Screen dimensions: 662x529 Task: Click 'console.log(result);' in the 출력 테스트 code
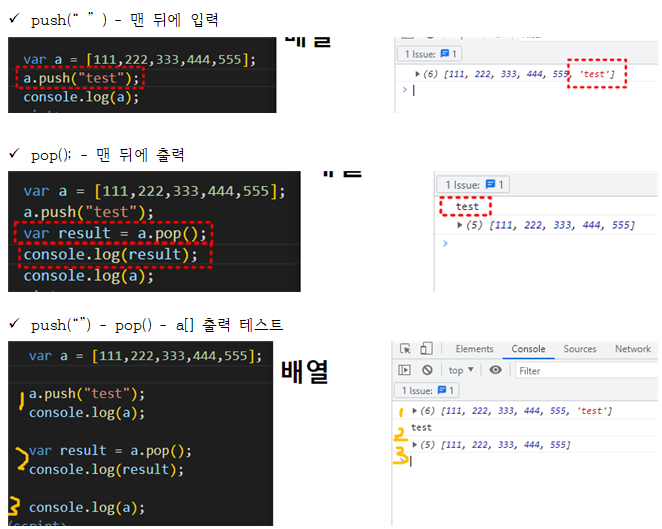(106, 469)
